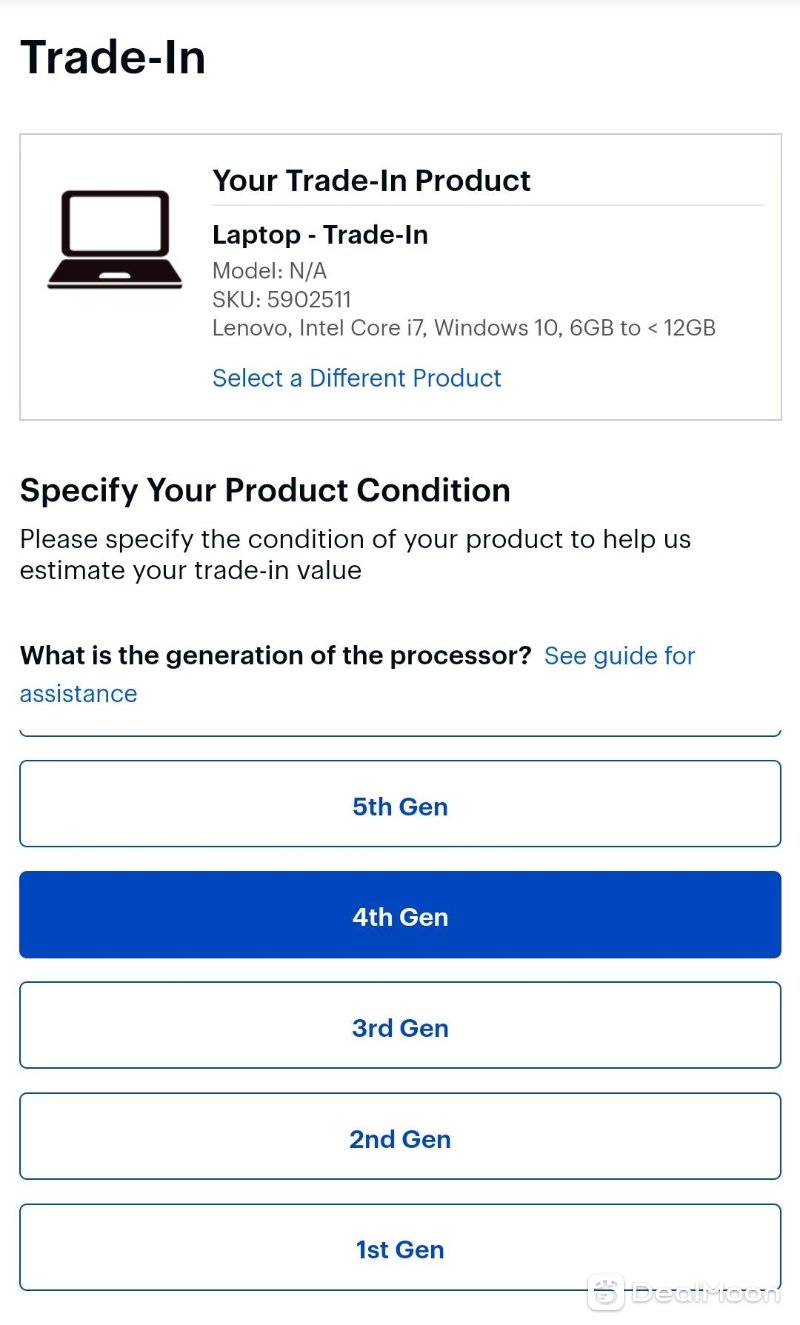Open the Select a Different Product link

coord(357,378)
